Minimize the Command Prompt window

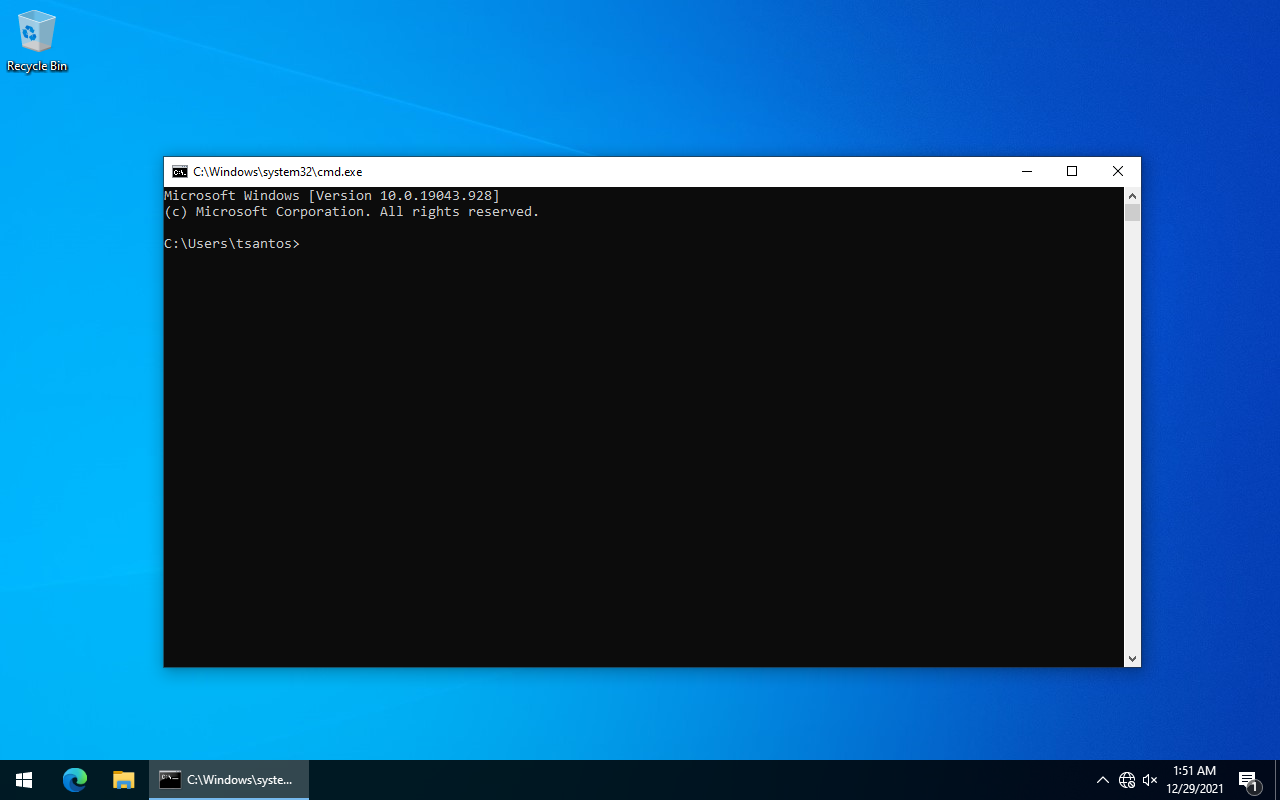coord(1026,172)
